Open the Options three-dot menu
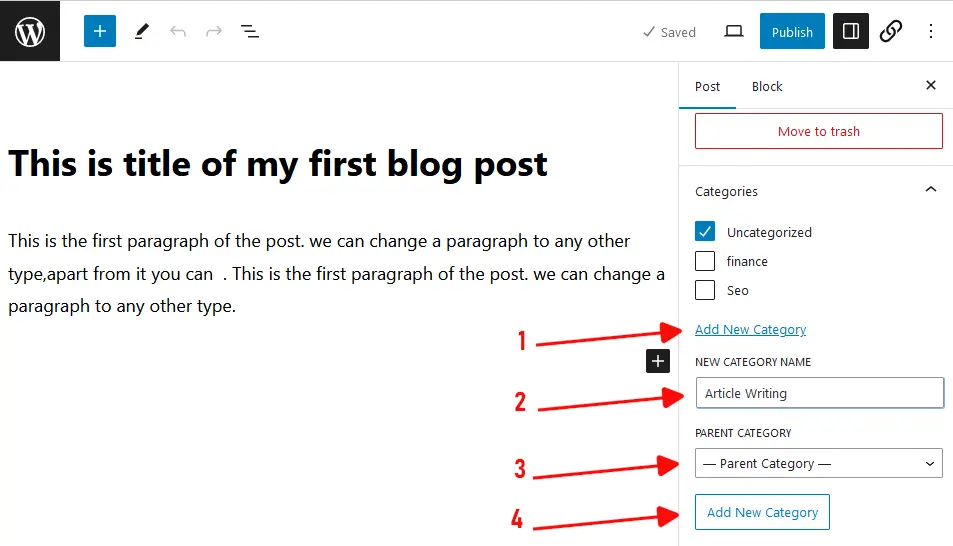 [931, 31]
